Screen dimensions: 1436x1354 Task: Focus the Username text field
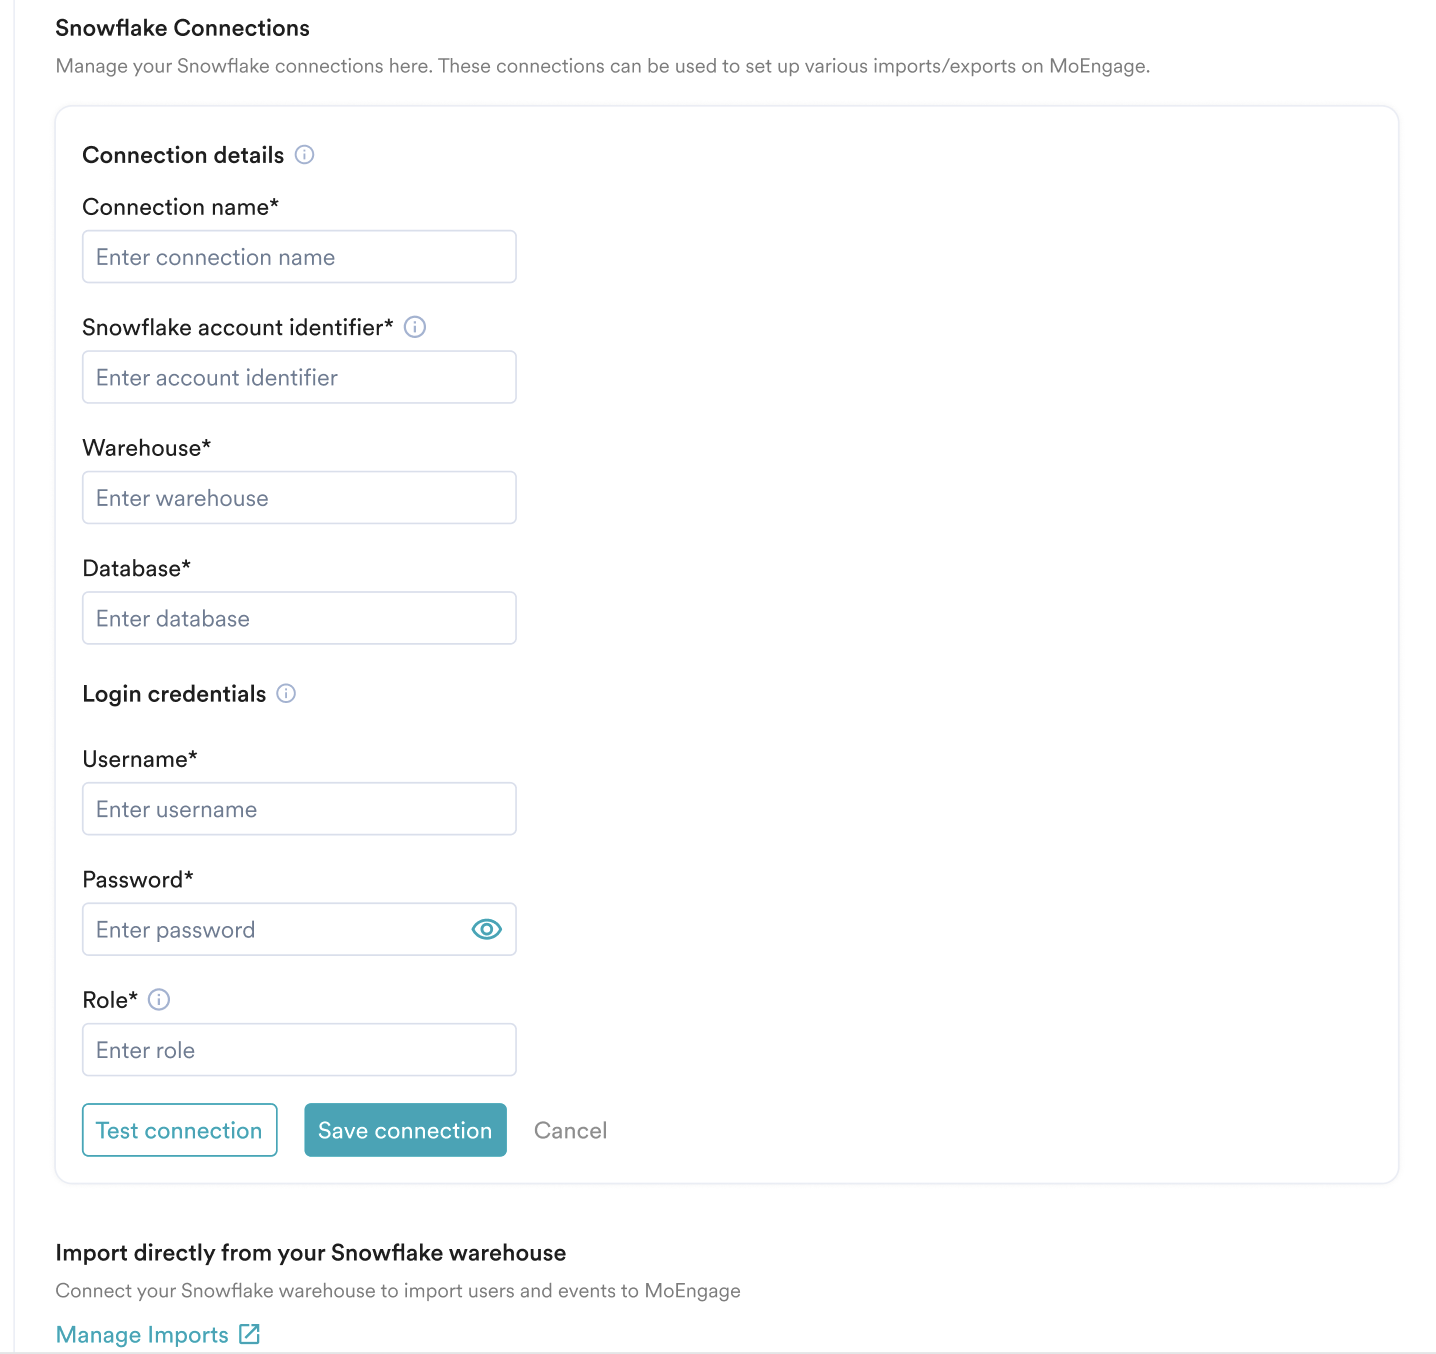pos(299,809)
